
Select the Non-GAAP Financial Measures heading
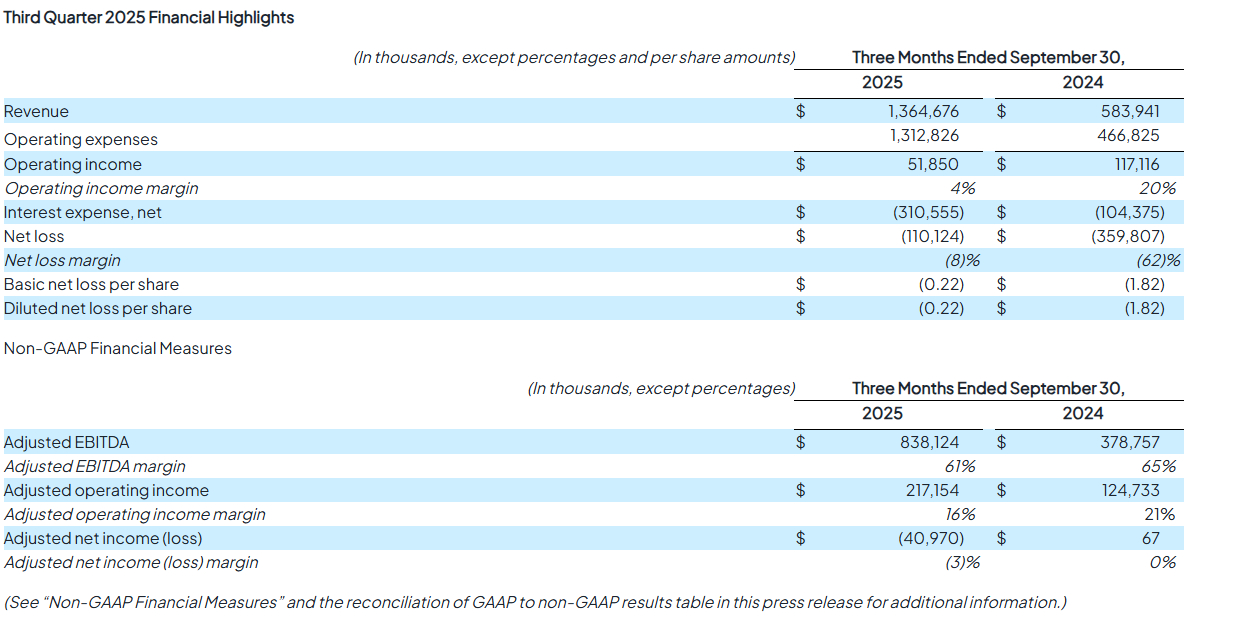point(118,348)
